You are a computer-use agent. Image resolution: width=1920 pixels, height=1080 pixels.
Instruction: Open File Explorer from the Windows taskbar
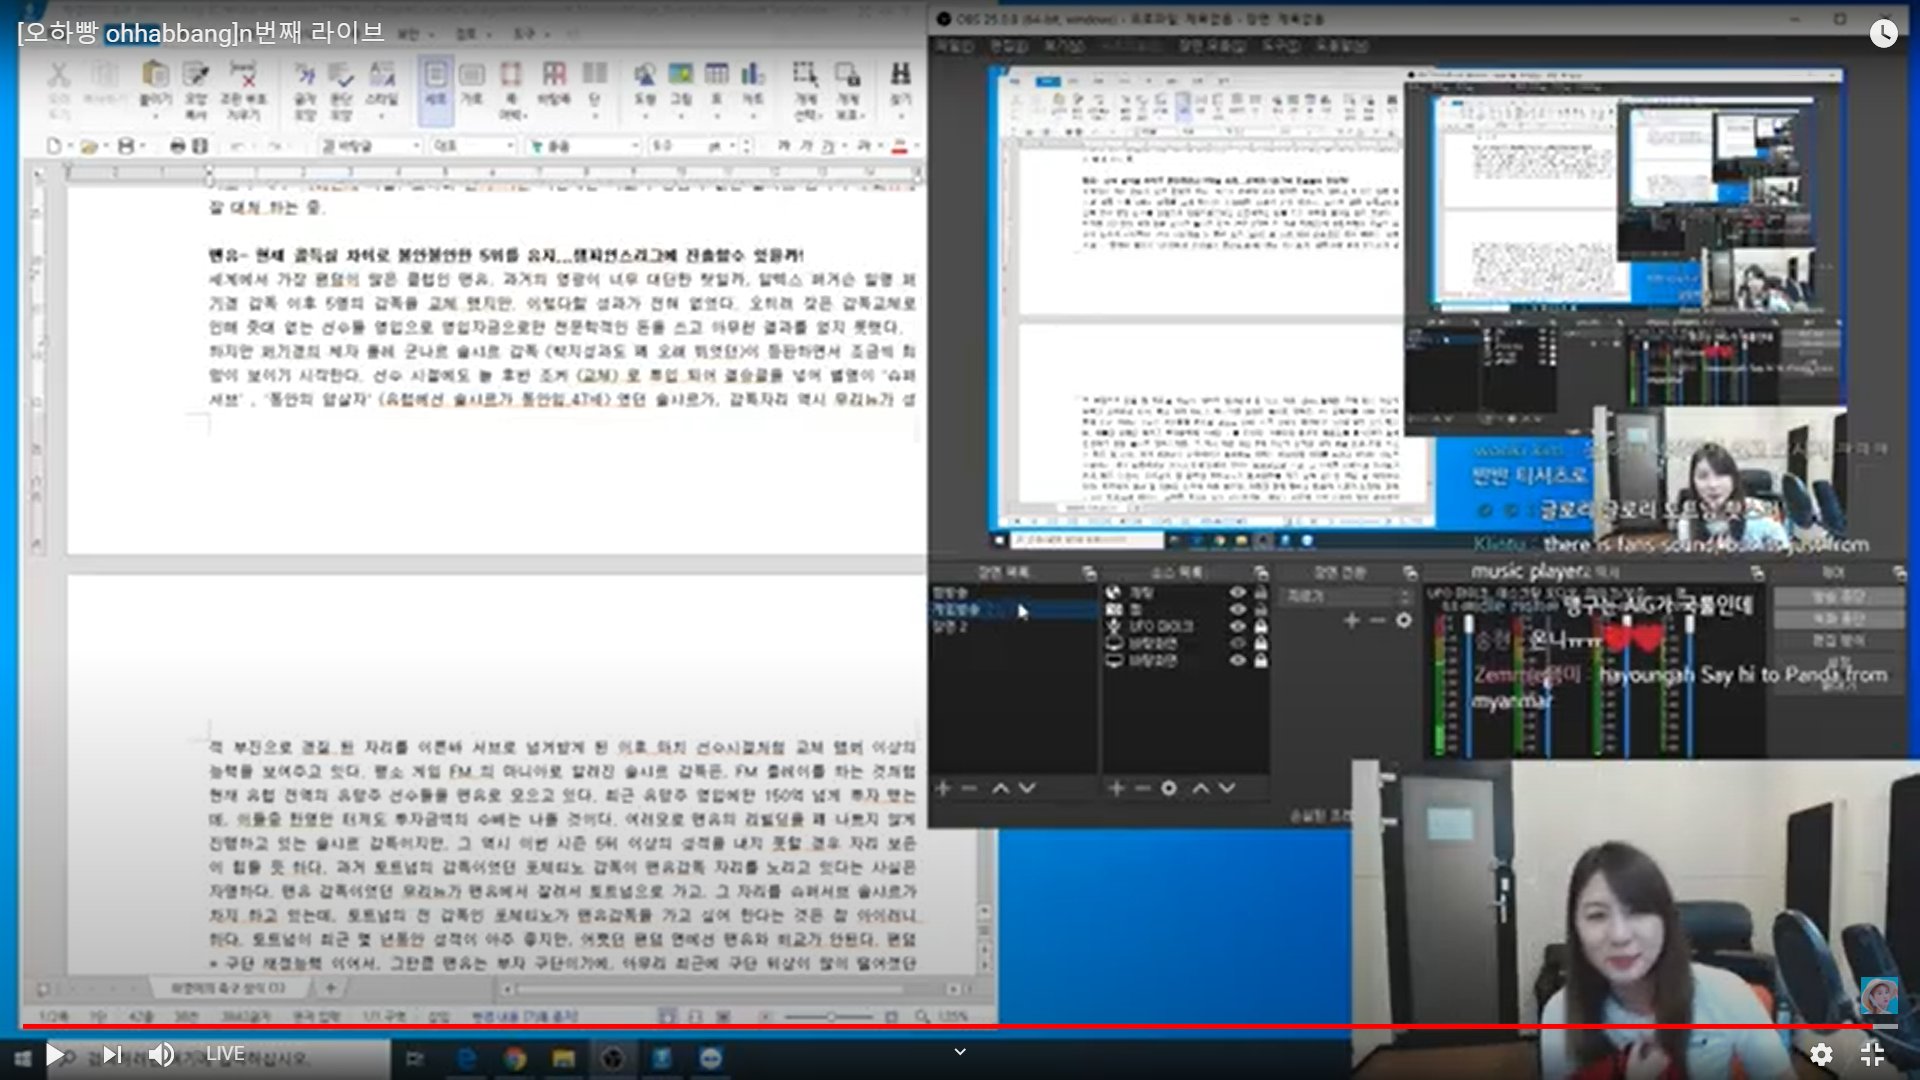(564, 1058)
